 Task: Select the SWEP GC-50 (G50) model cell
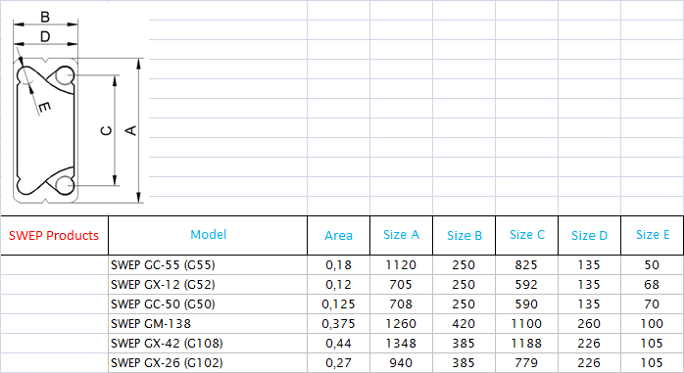(x=208, y=304)
